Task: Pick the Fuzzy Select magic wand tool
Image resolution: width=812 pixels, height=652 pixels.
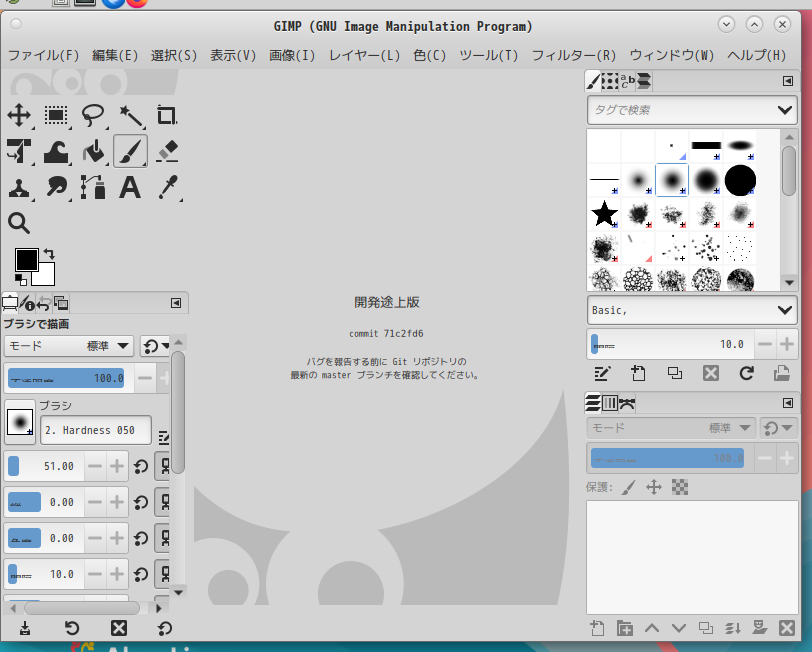Action: (130, 115)
